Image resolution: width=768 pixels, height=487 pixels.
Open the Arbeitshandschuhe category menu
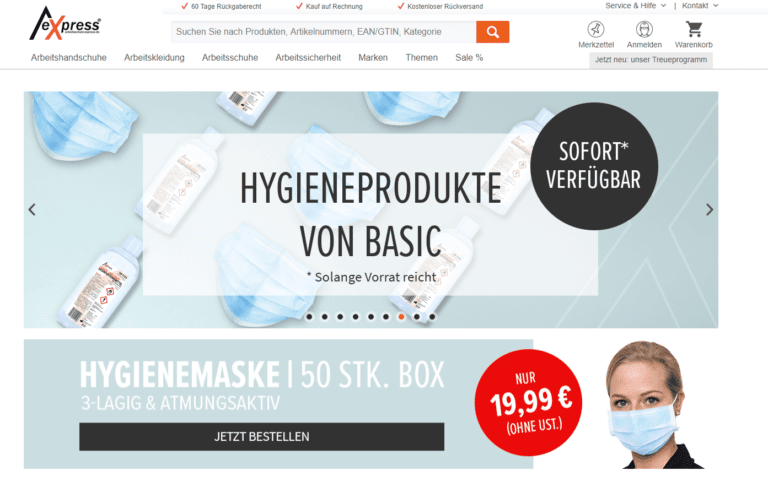69,57
